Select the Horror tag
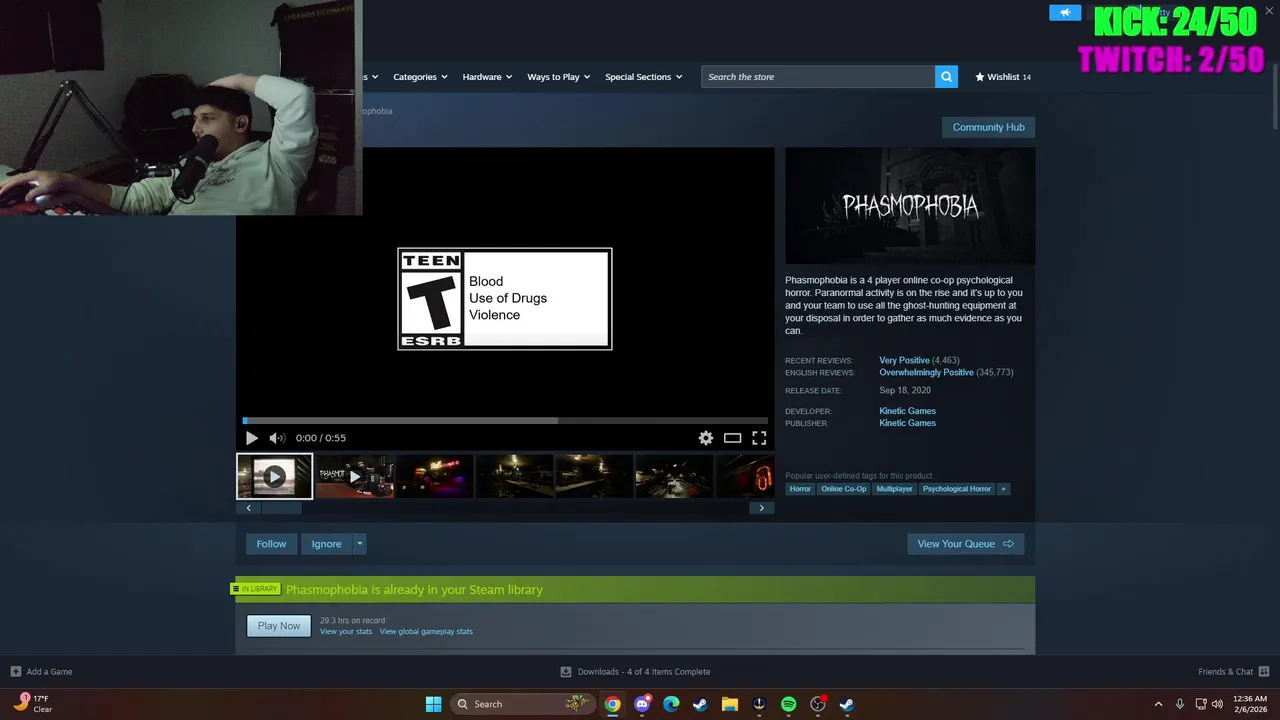The height and width of the screenshot is (720, 1280). (800, 489)
